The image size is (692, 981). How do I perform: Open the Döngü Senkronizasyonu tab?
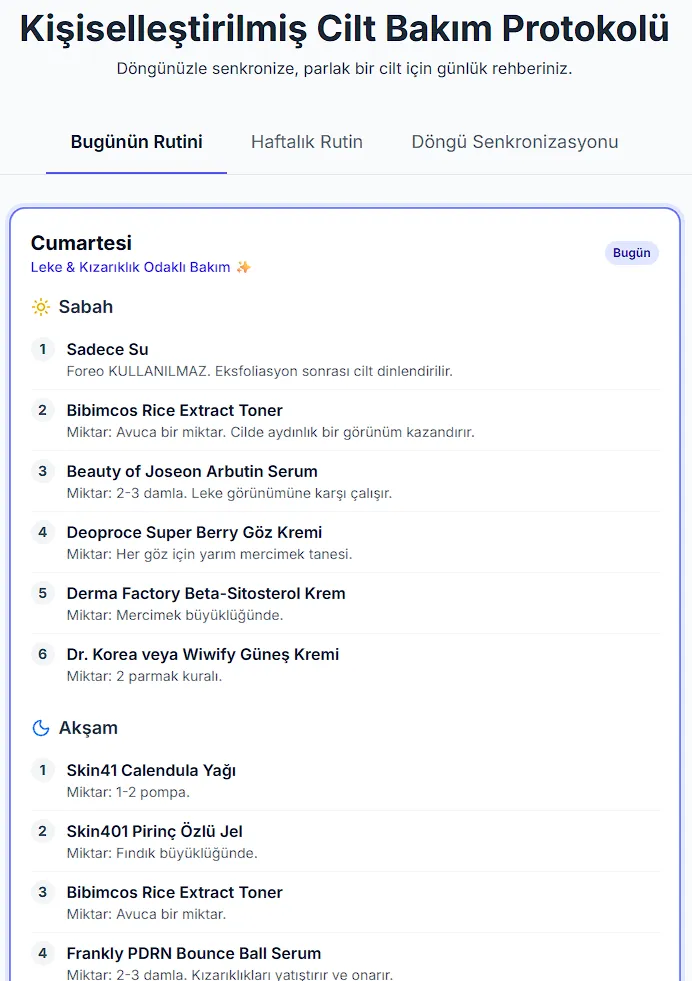515,142
